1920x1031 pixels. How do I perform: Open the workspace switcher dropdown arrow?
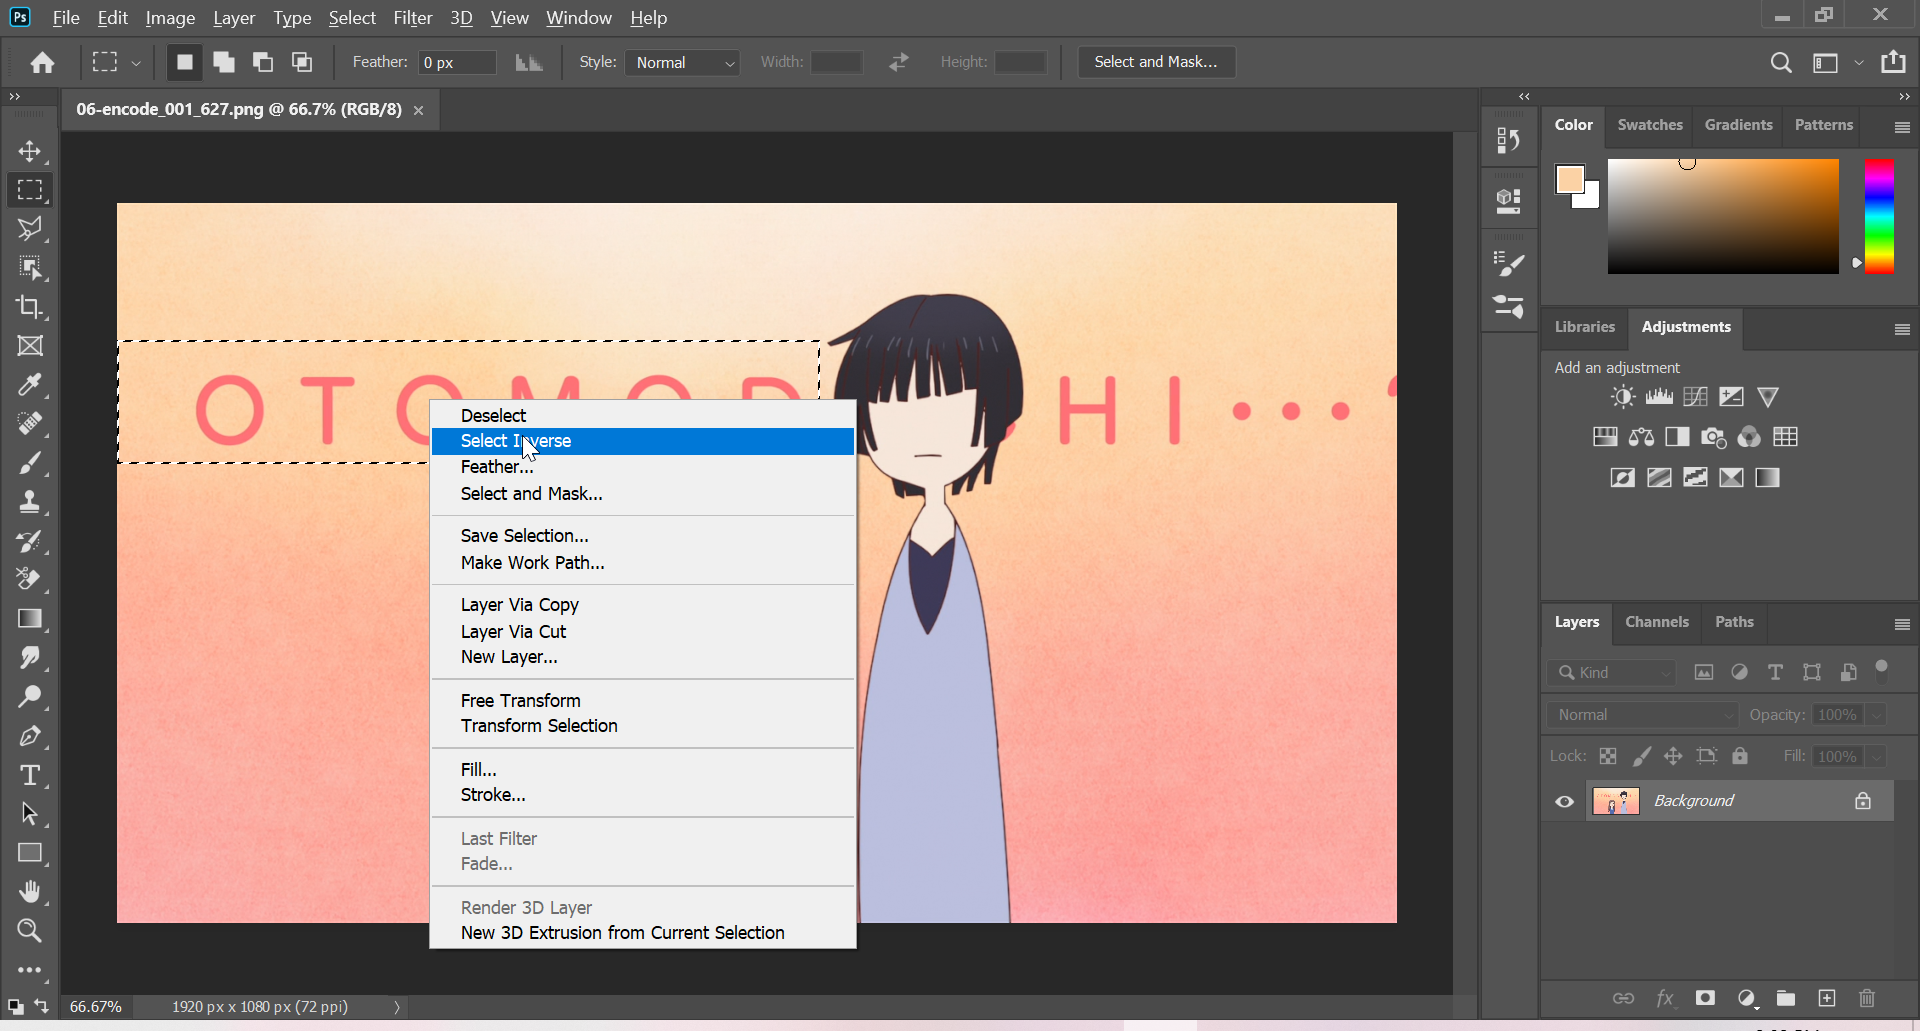[x=1859, y=63]
